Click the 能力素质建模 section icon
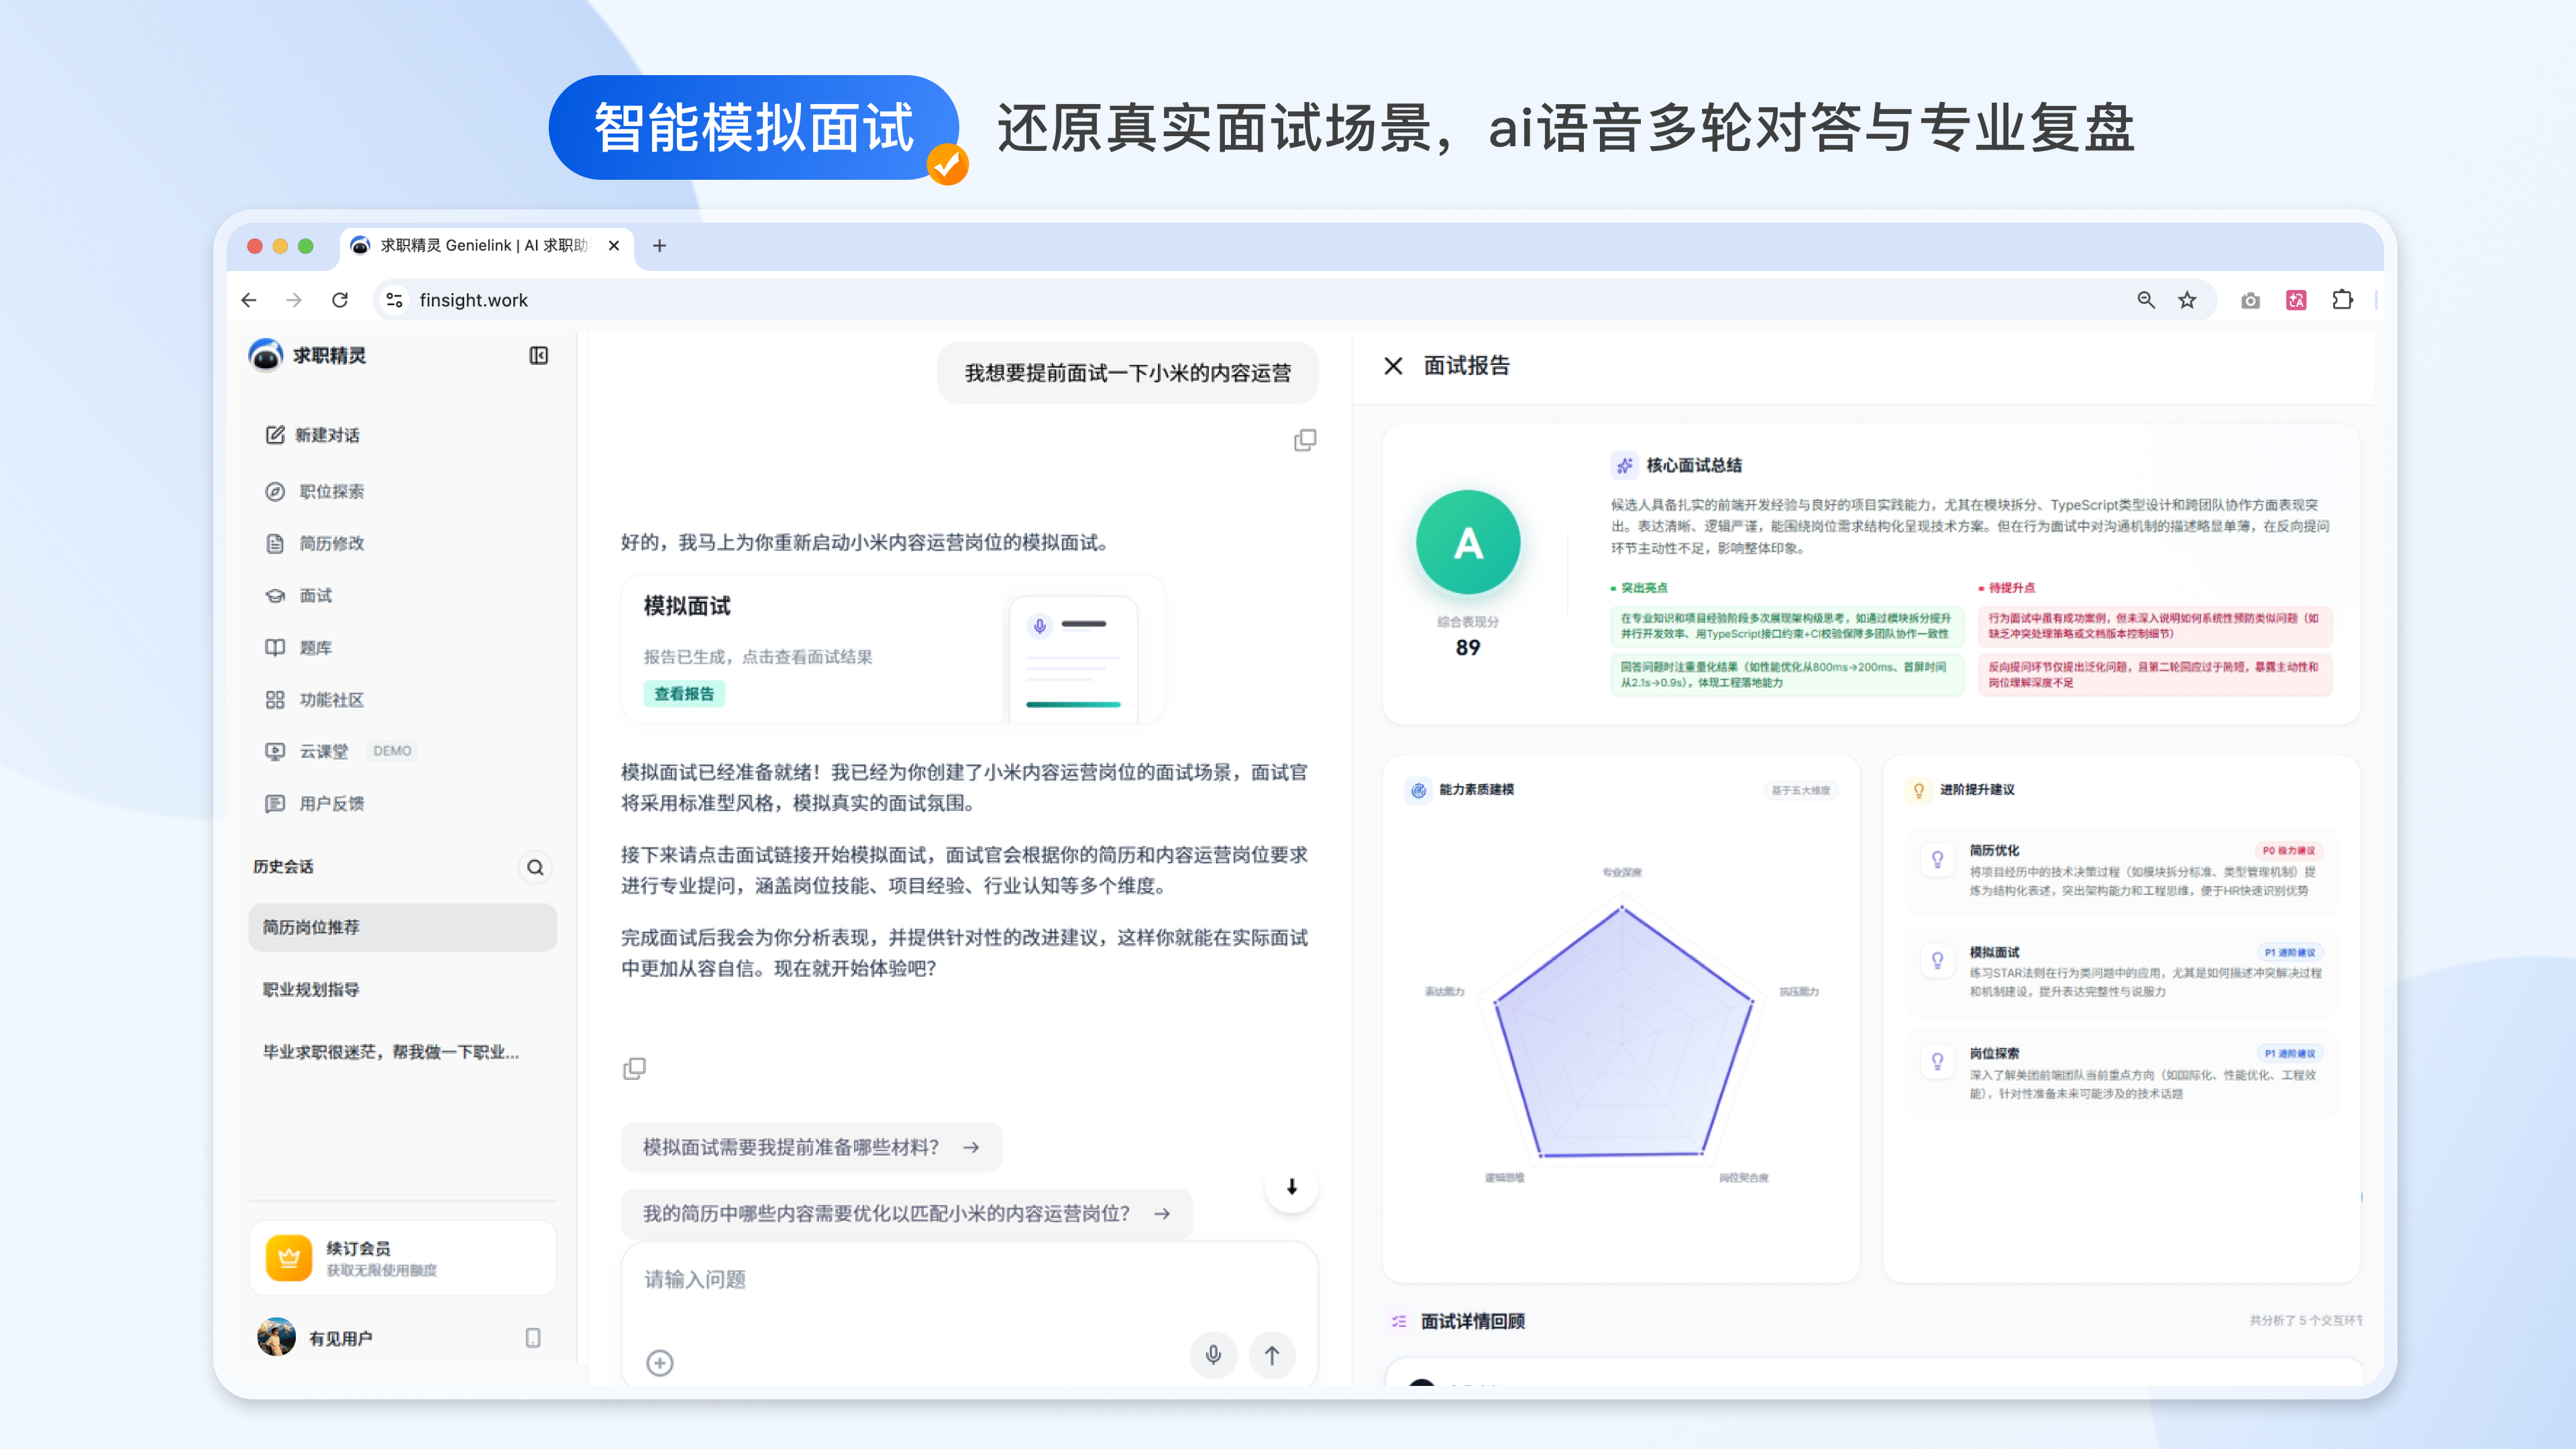The height and width of the screenshot is (1449, 2576). click(1418, 790)
